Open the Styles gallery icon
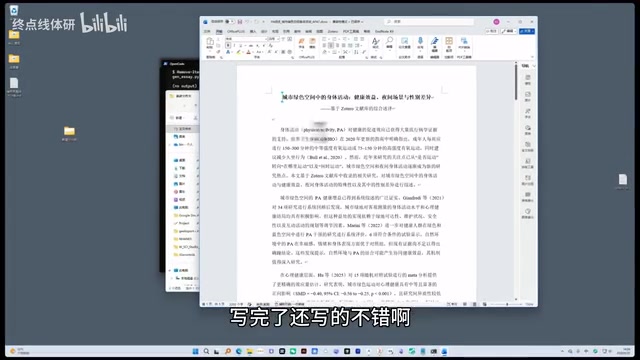This screenshot has width=640, height=360. (x=376, y=42)
